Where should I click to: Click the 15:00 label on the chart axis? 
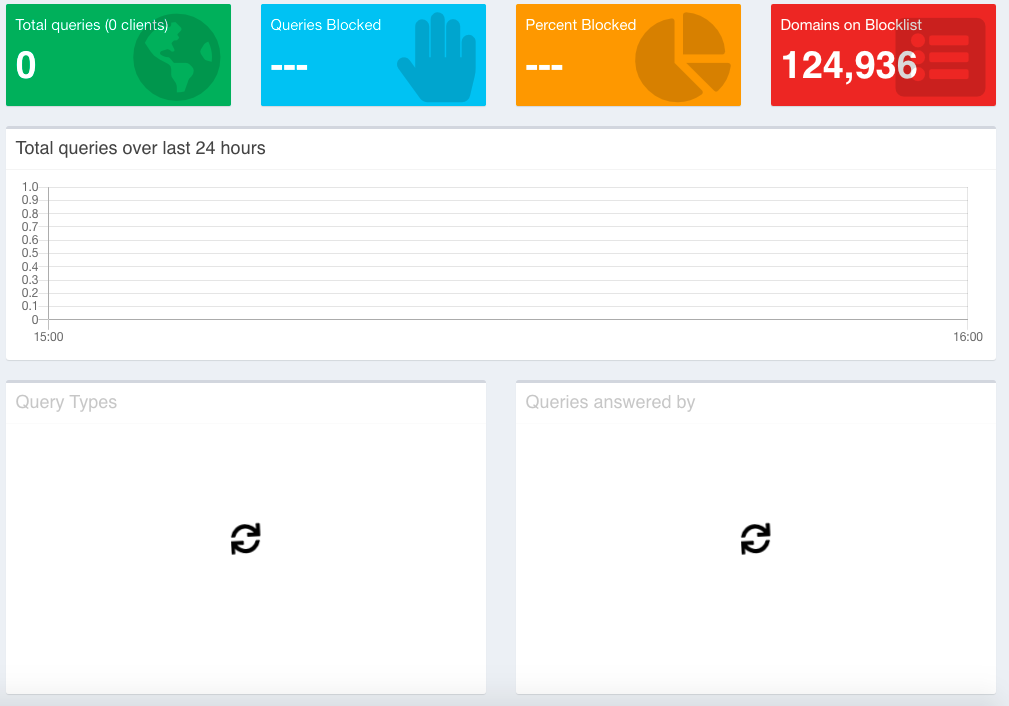coord(48,337)
